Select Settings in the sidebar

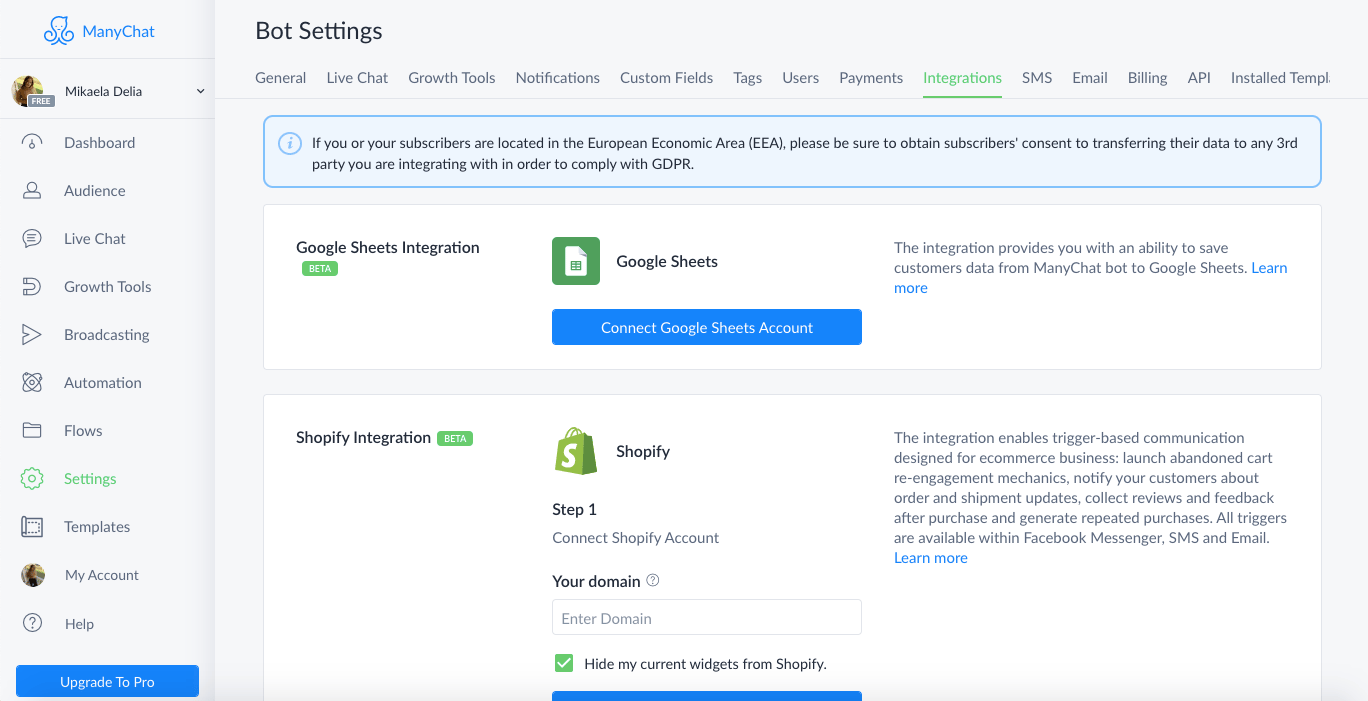[90, 479]
